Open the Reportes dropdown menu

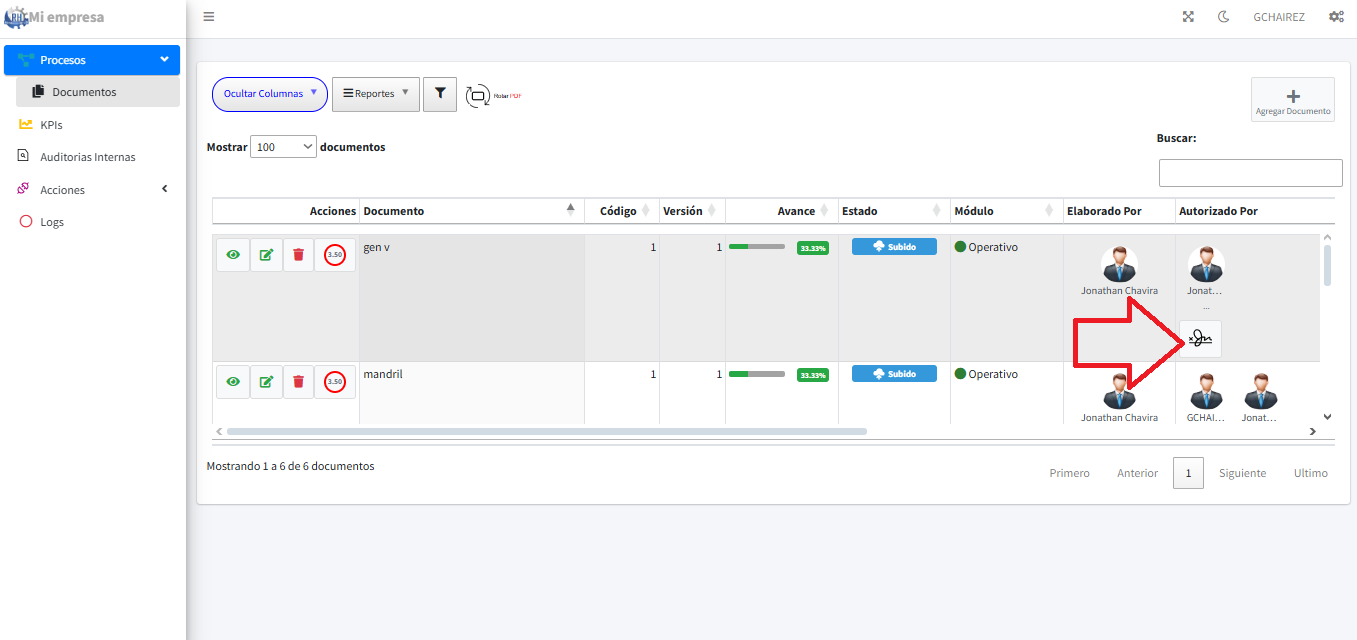(x=375, y=94)
